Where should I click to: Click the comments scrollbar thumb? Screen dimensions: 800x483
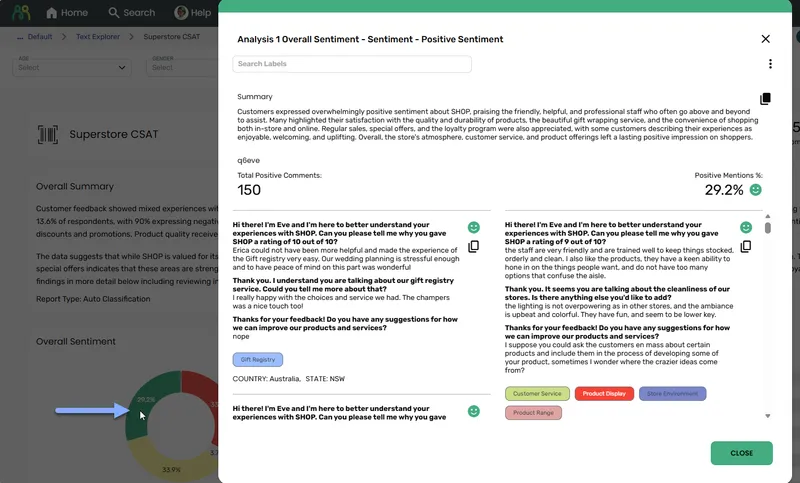click(767, 227)
